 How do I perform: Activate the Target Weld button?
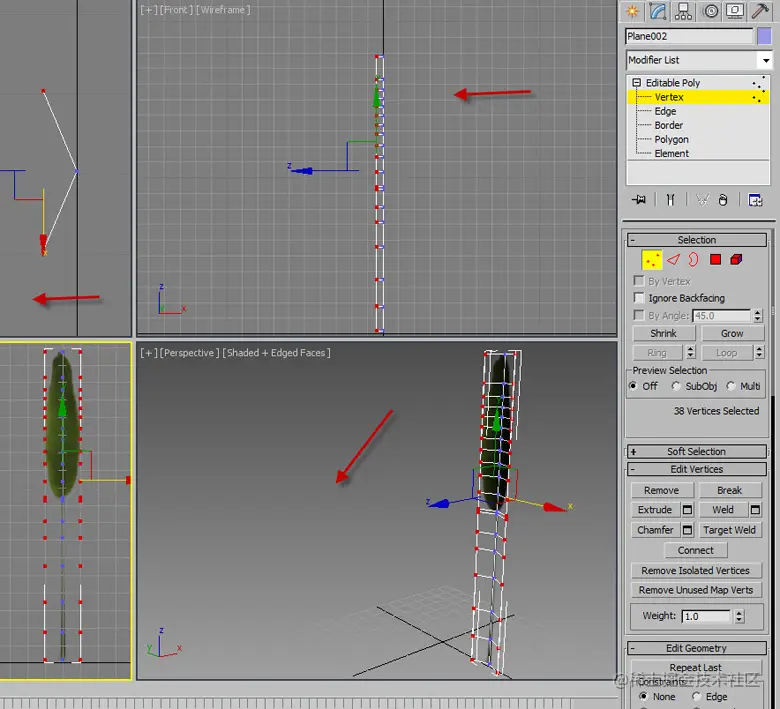(x=730, y=530)
